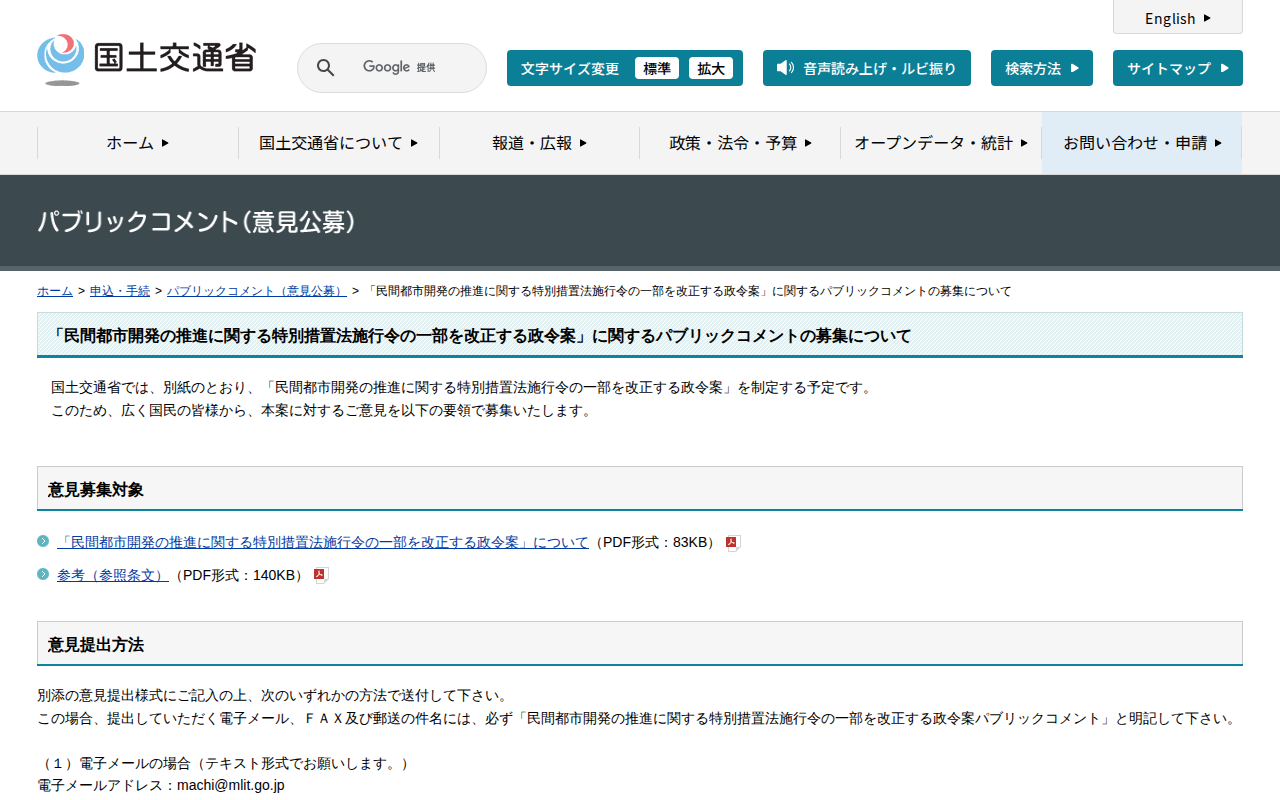Set font size to 拡大
This screenshot has width=1280, height=800.
(x=711, y=68)
